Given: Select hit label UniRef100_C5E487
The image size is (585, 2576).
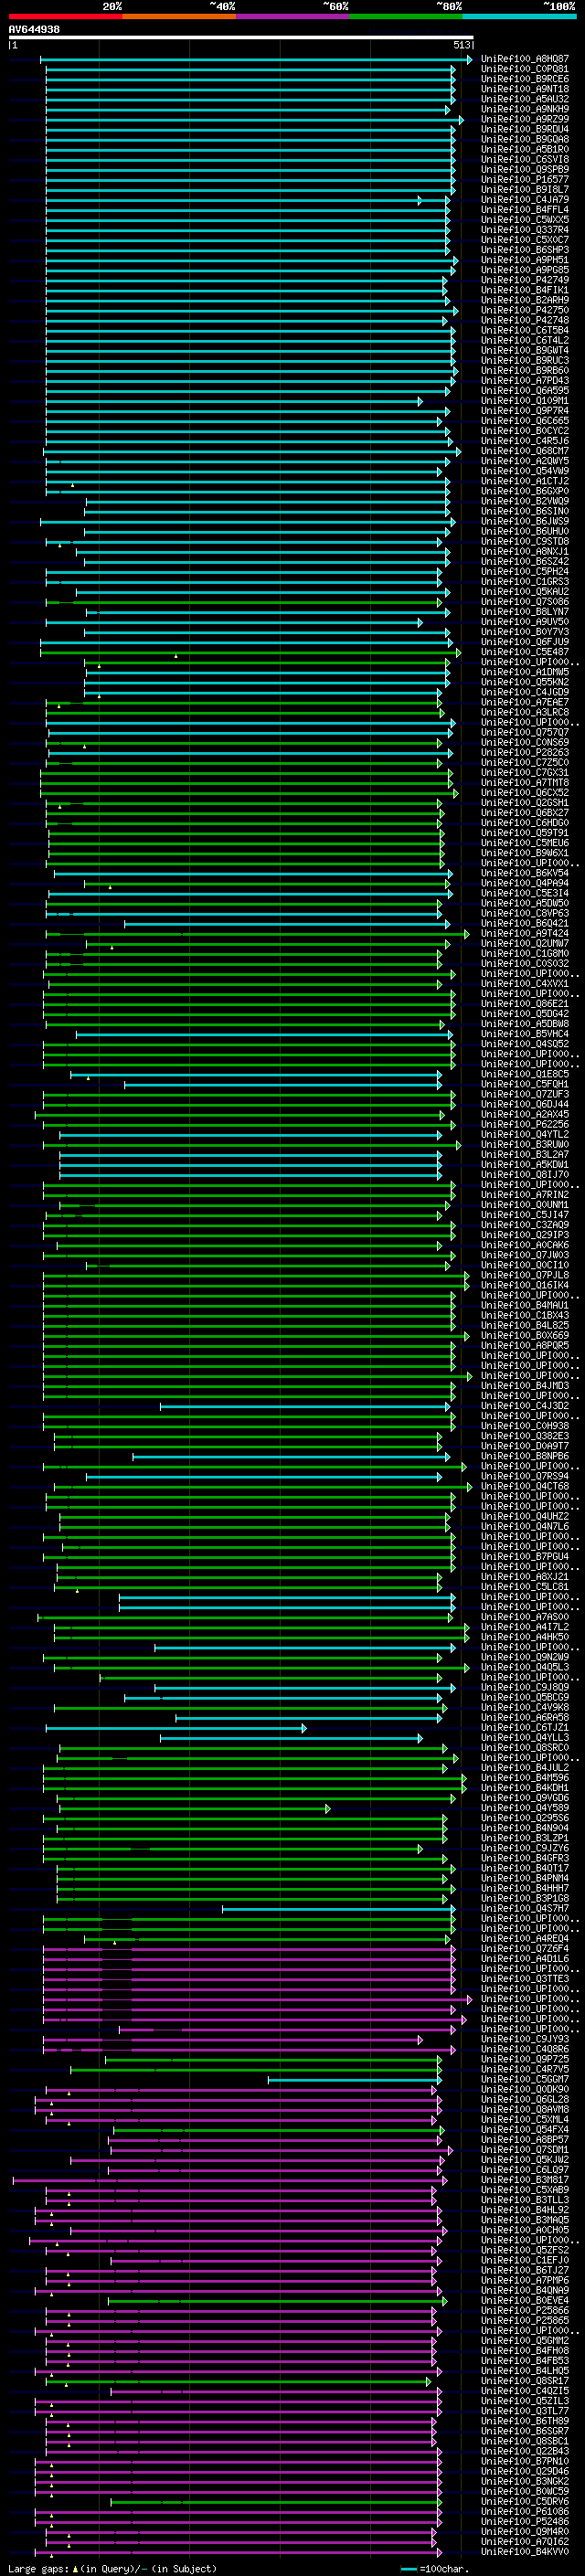Looking at the screenshot, I should [525, 652].
